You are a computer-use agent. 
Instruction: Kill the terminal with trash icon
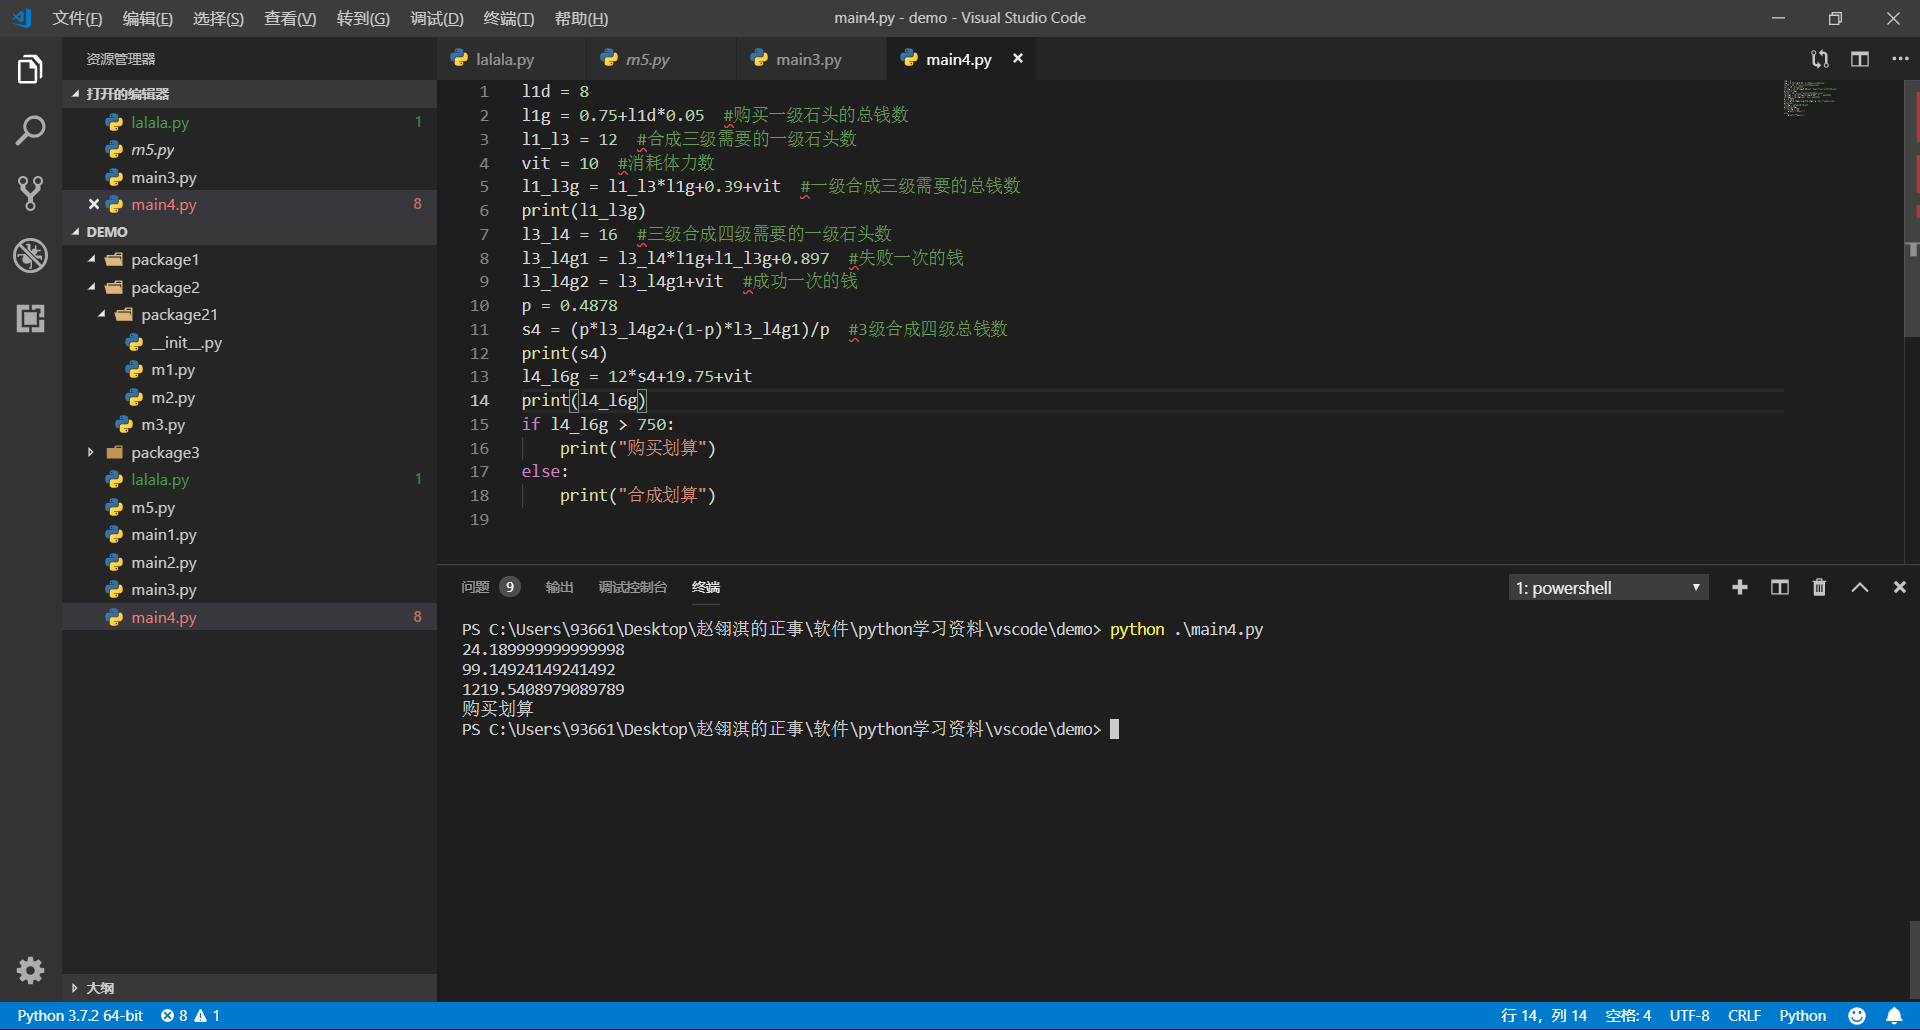click(1820, 587)
